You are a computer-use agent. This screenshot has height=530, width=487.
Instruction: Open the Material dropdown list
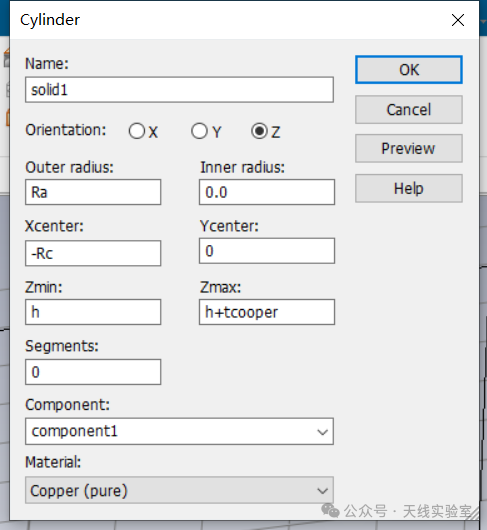tap(179, 490)
